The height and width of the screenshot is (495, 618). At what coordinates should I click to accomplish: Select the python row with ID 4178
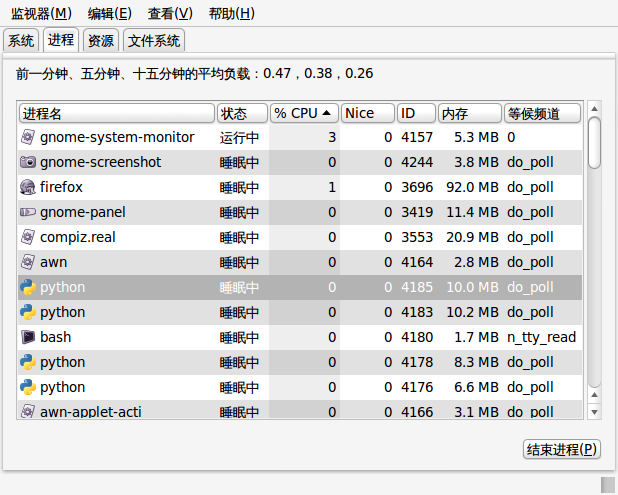300,362
